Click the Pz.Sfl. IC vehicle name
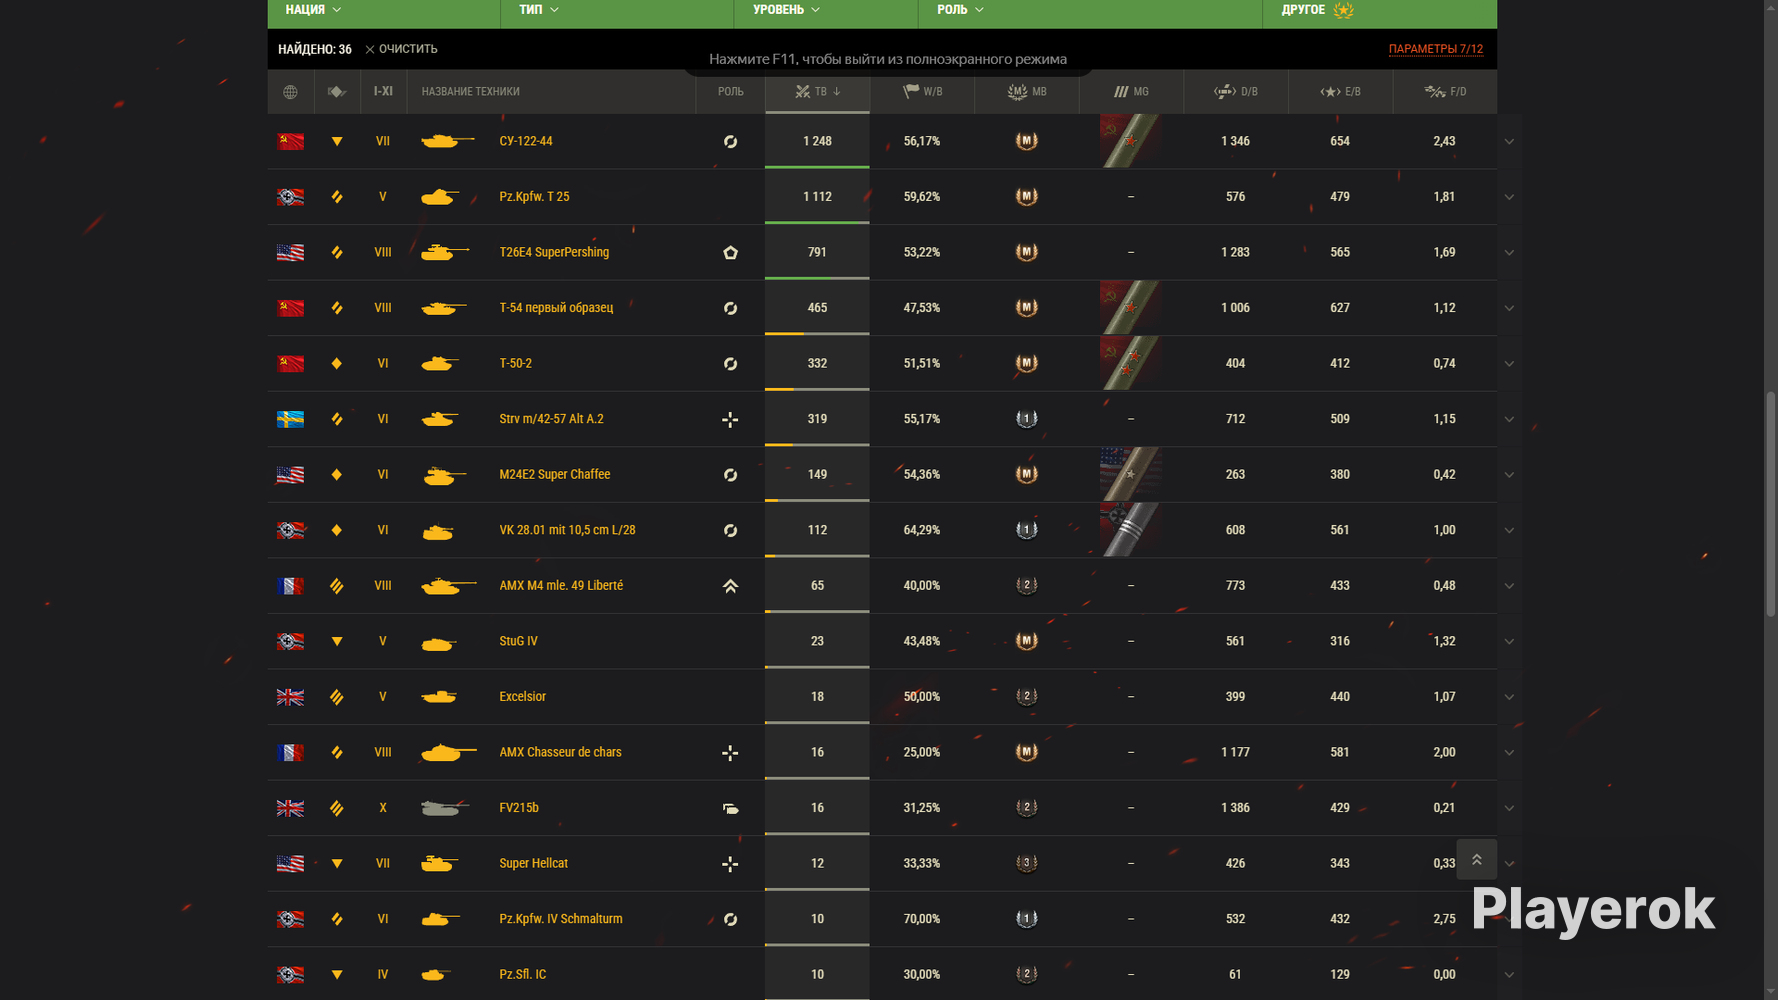1778x1000 pixels. [x=522, y=974]
